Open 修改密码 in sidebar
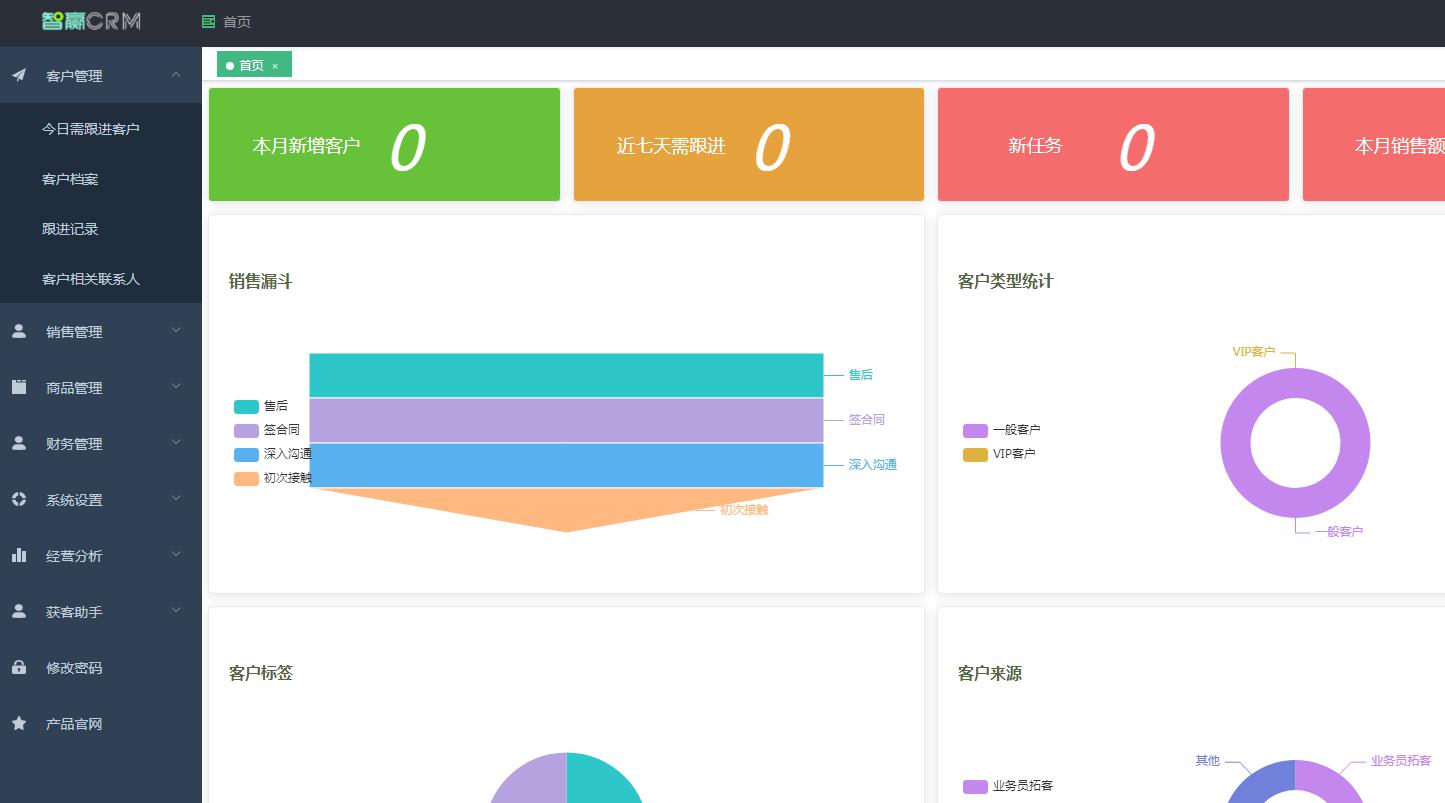1445x803 pixels. tap(101, 667)
